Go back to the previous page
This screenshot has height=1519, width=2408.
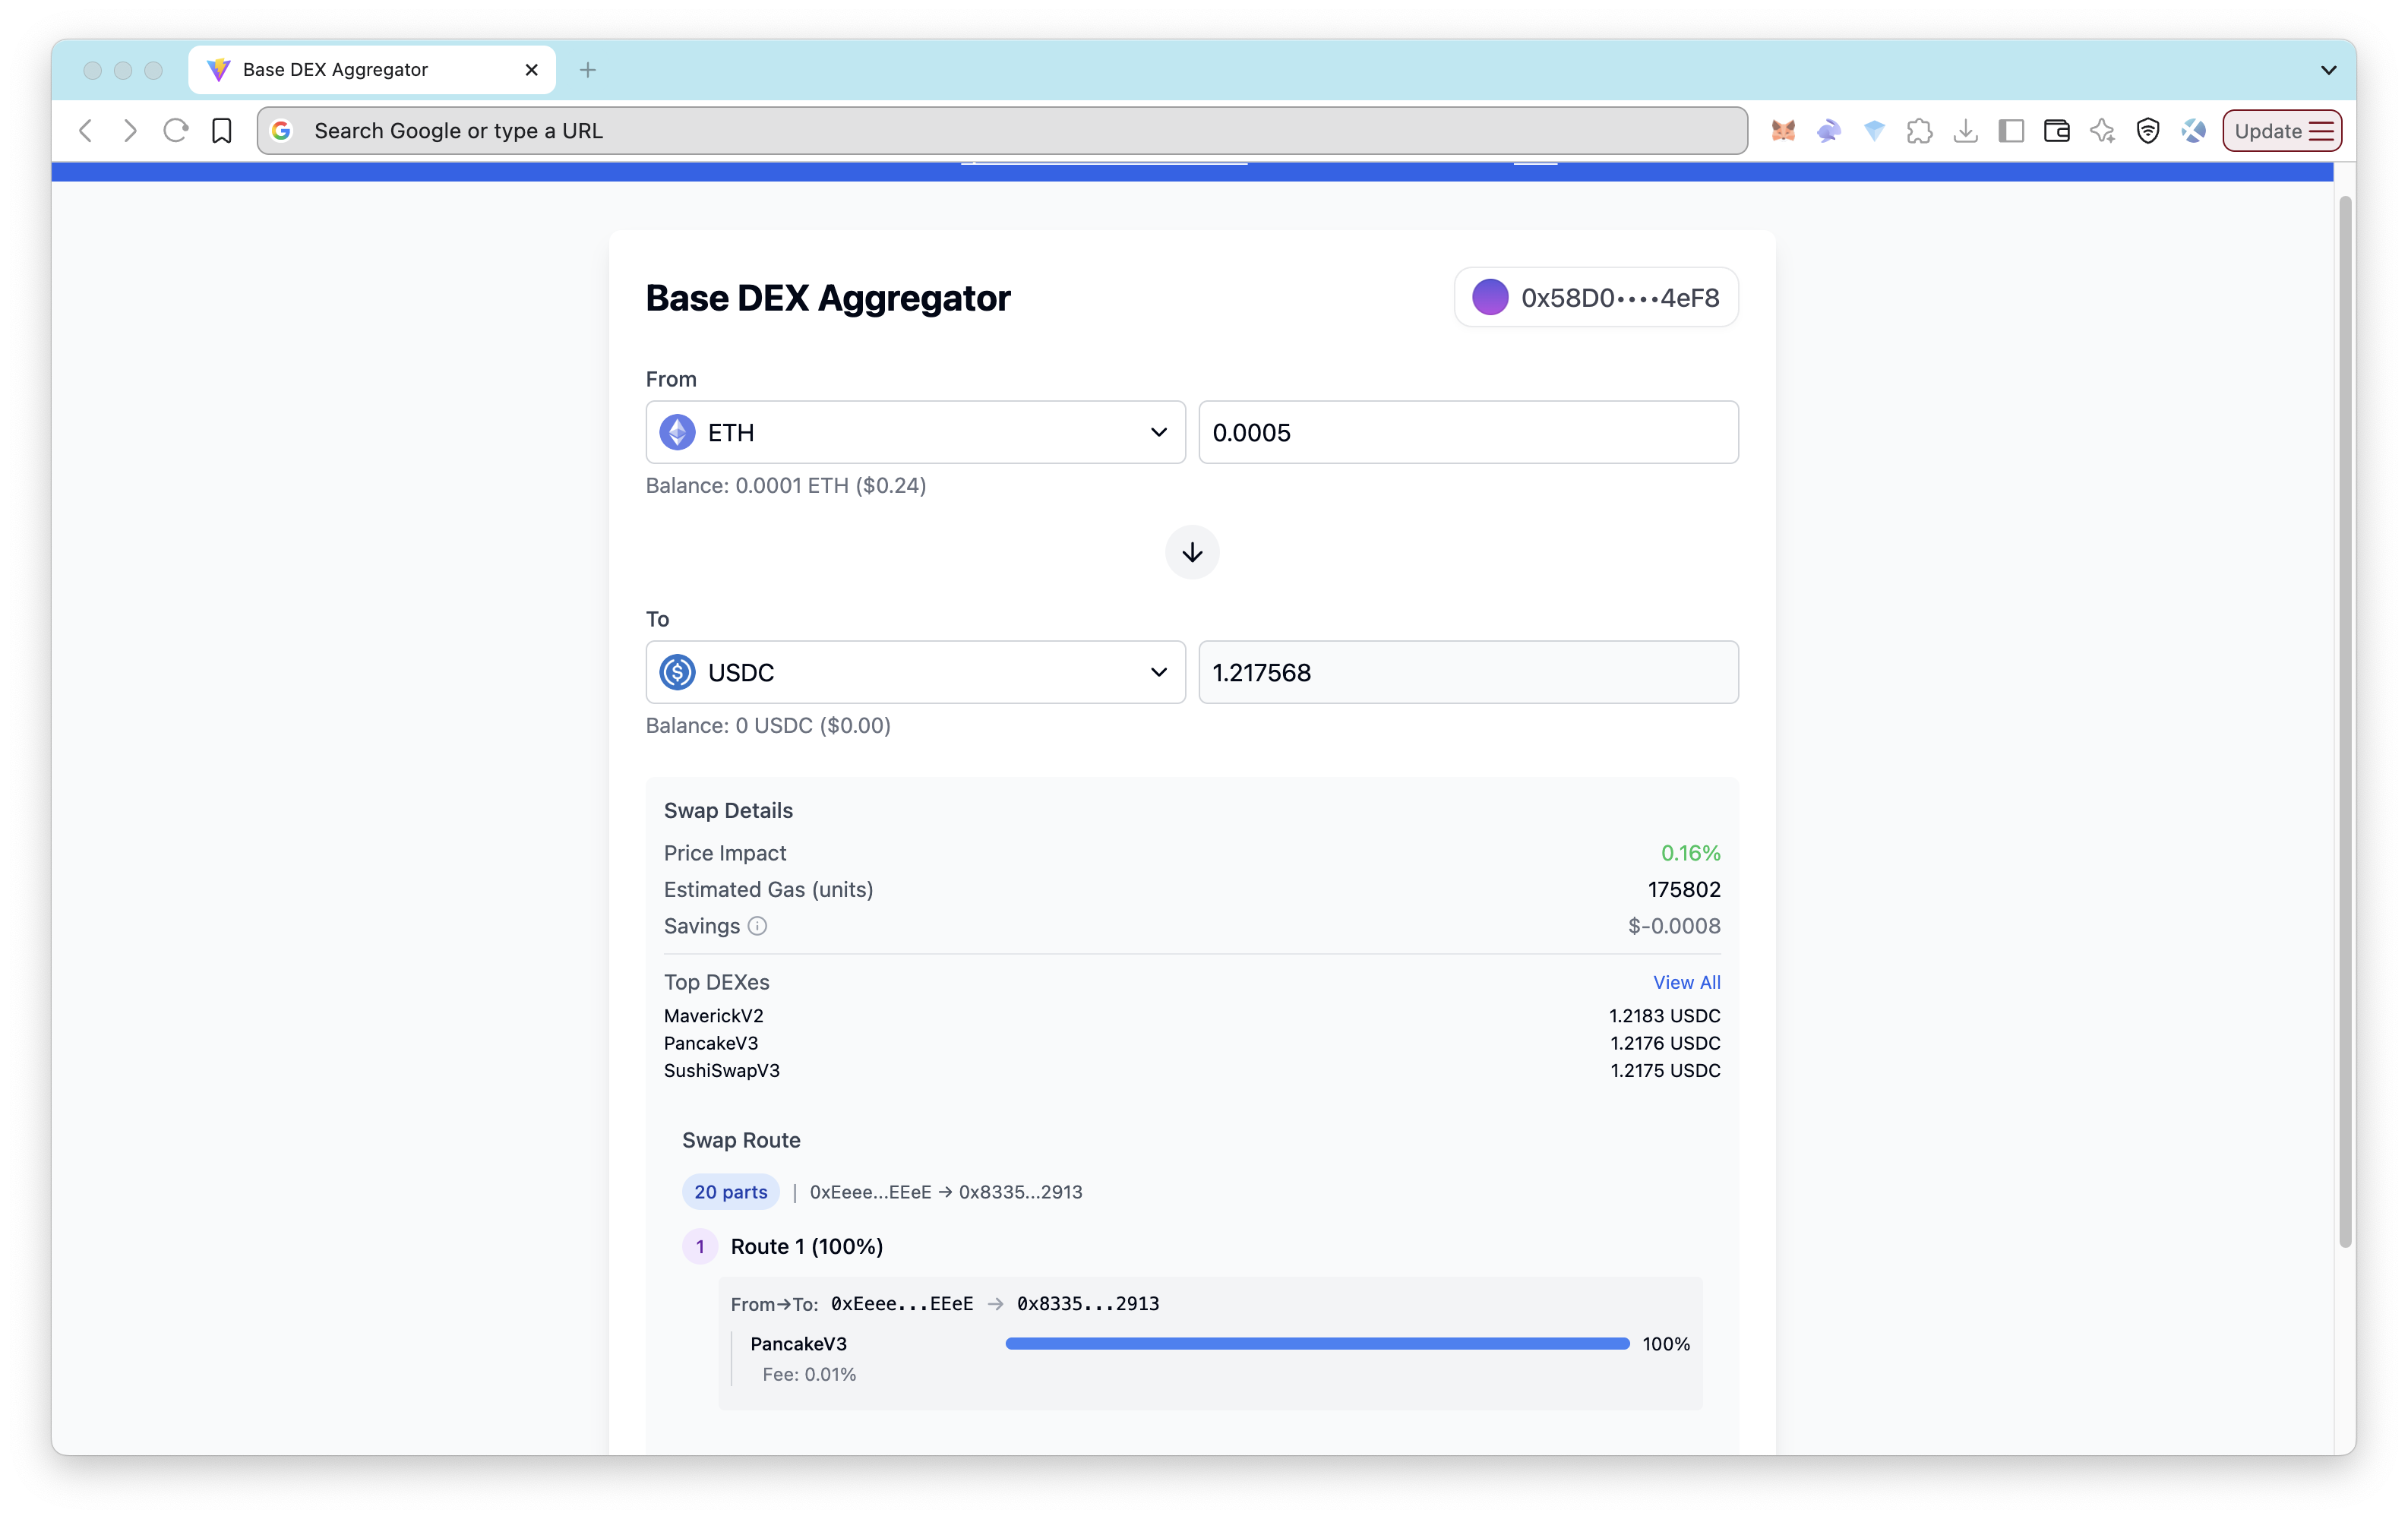point(86,131)
